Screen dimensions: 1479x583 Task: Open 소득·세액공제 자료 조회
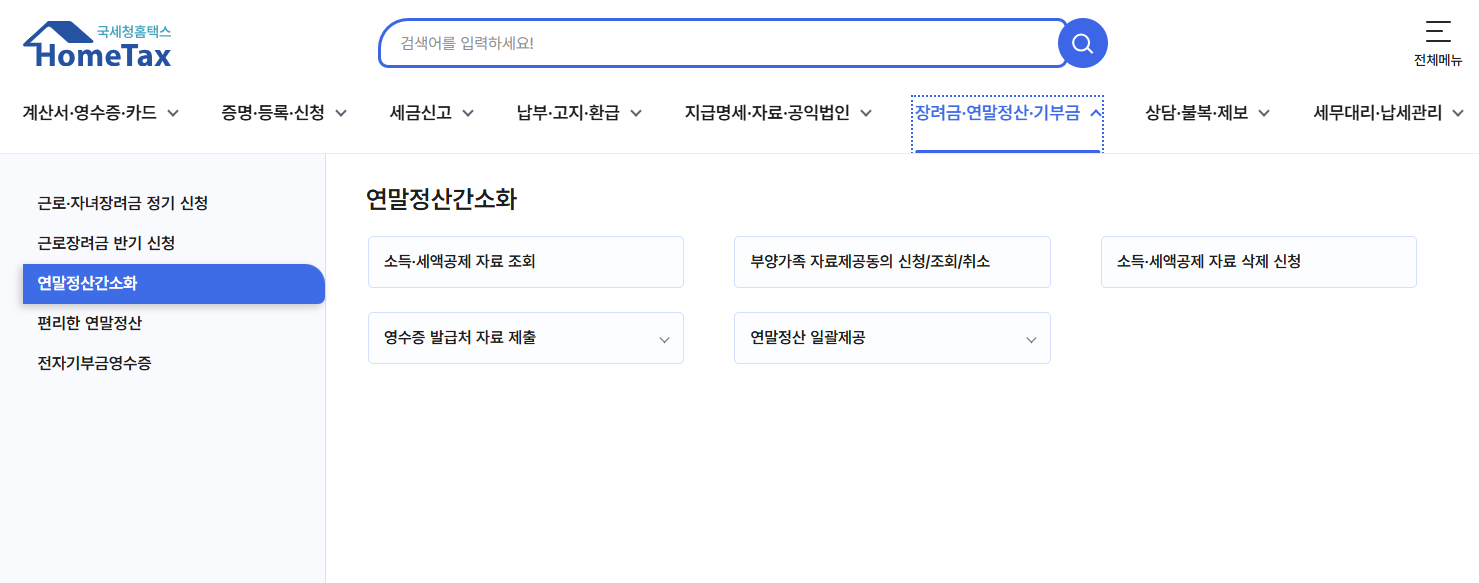click(525, 261)
